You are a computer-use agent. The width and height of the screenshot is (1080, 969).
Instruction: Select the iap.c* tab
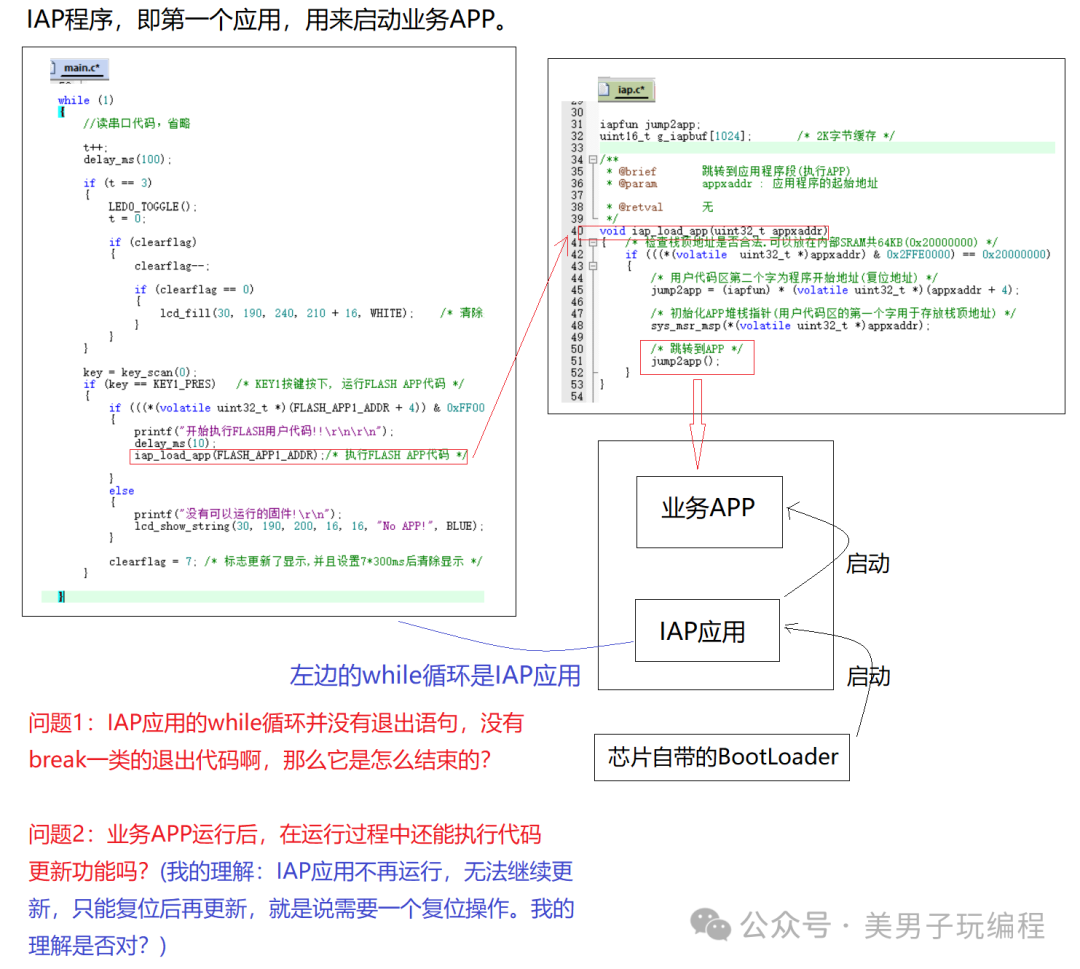pos(633,89)
